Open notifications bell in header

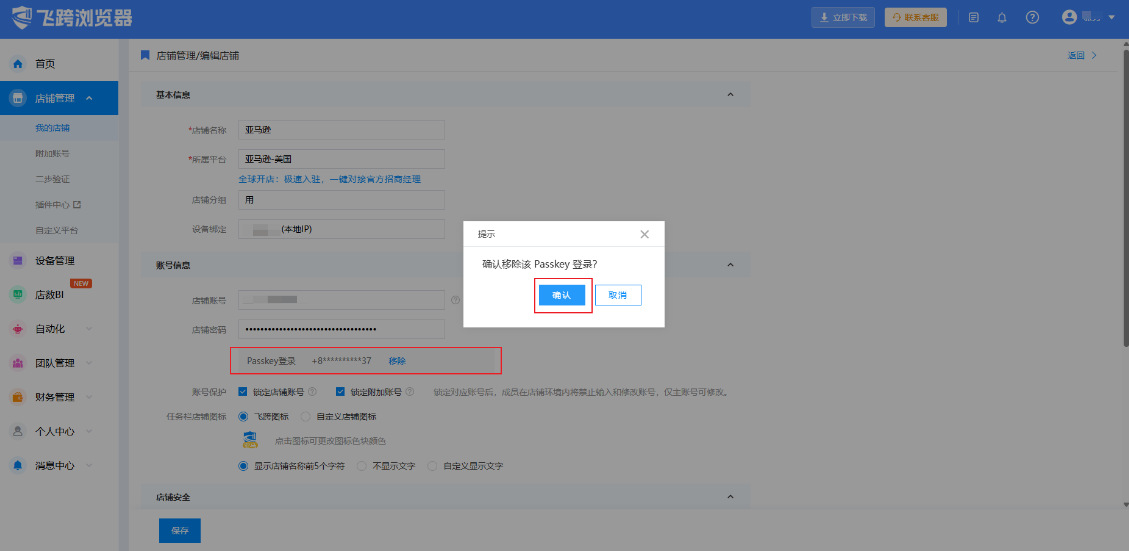click(x=1002, y=18)
